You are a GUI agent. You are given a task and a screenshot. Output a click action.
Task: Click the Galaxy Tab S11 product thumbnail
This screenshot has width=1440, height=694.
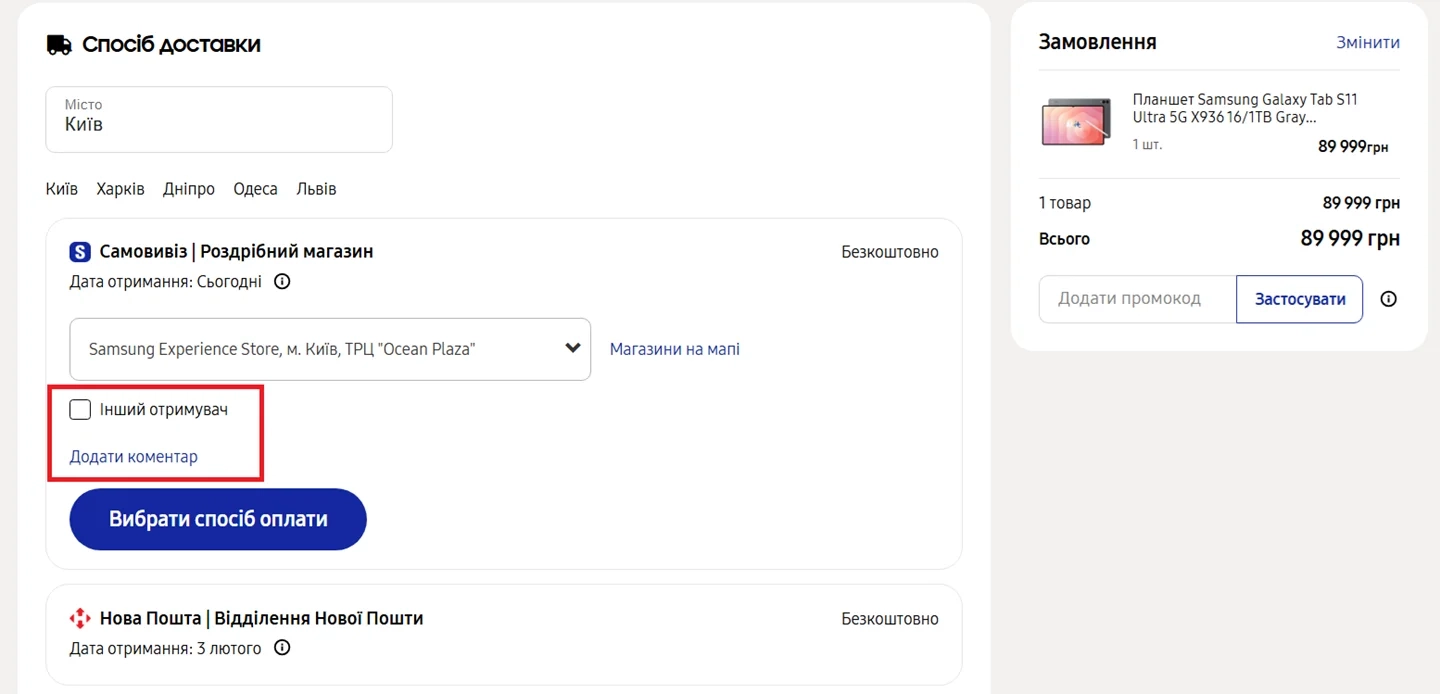tap(1076, 122)
